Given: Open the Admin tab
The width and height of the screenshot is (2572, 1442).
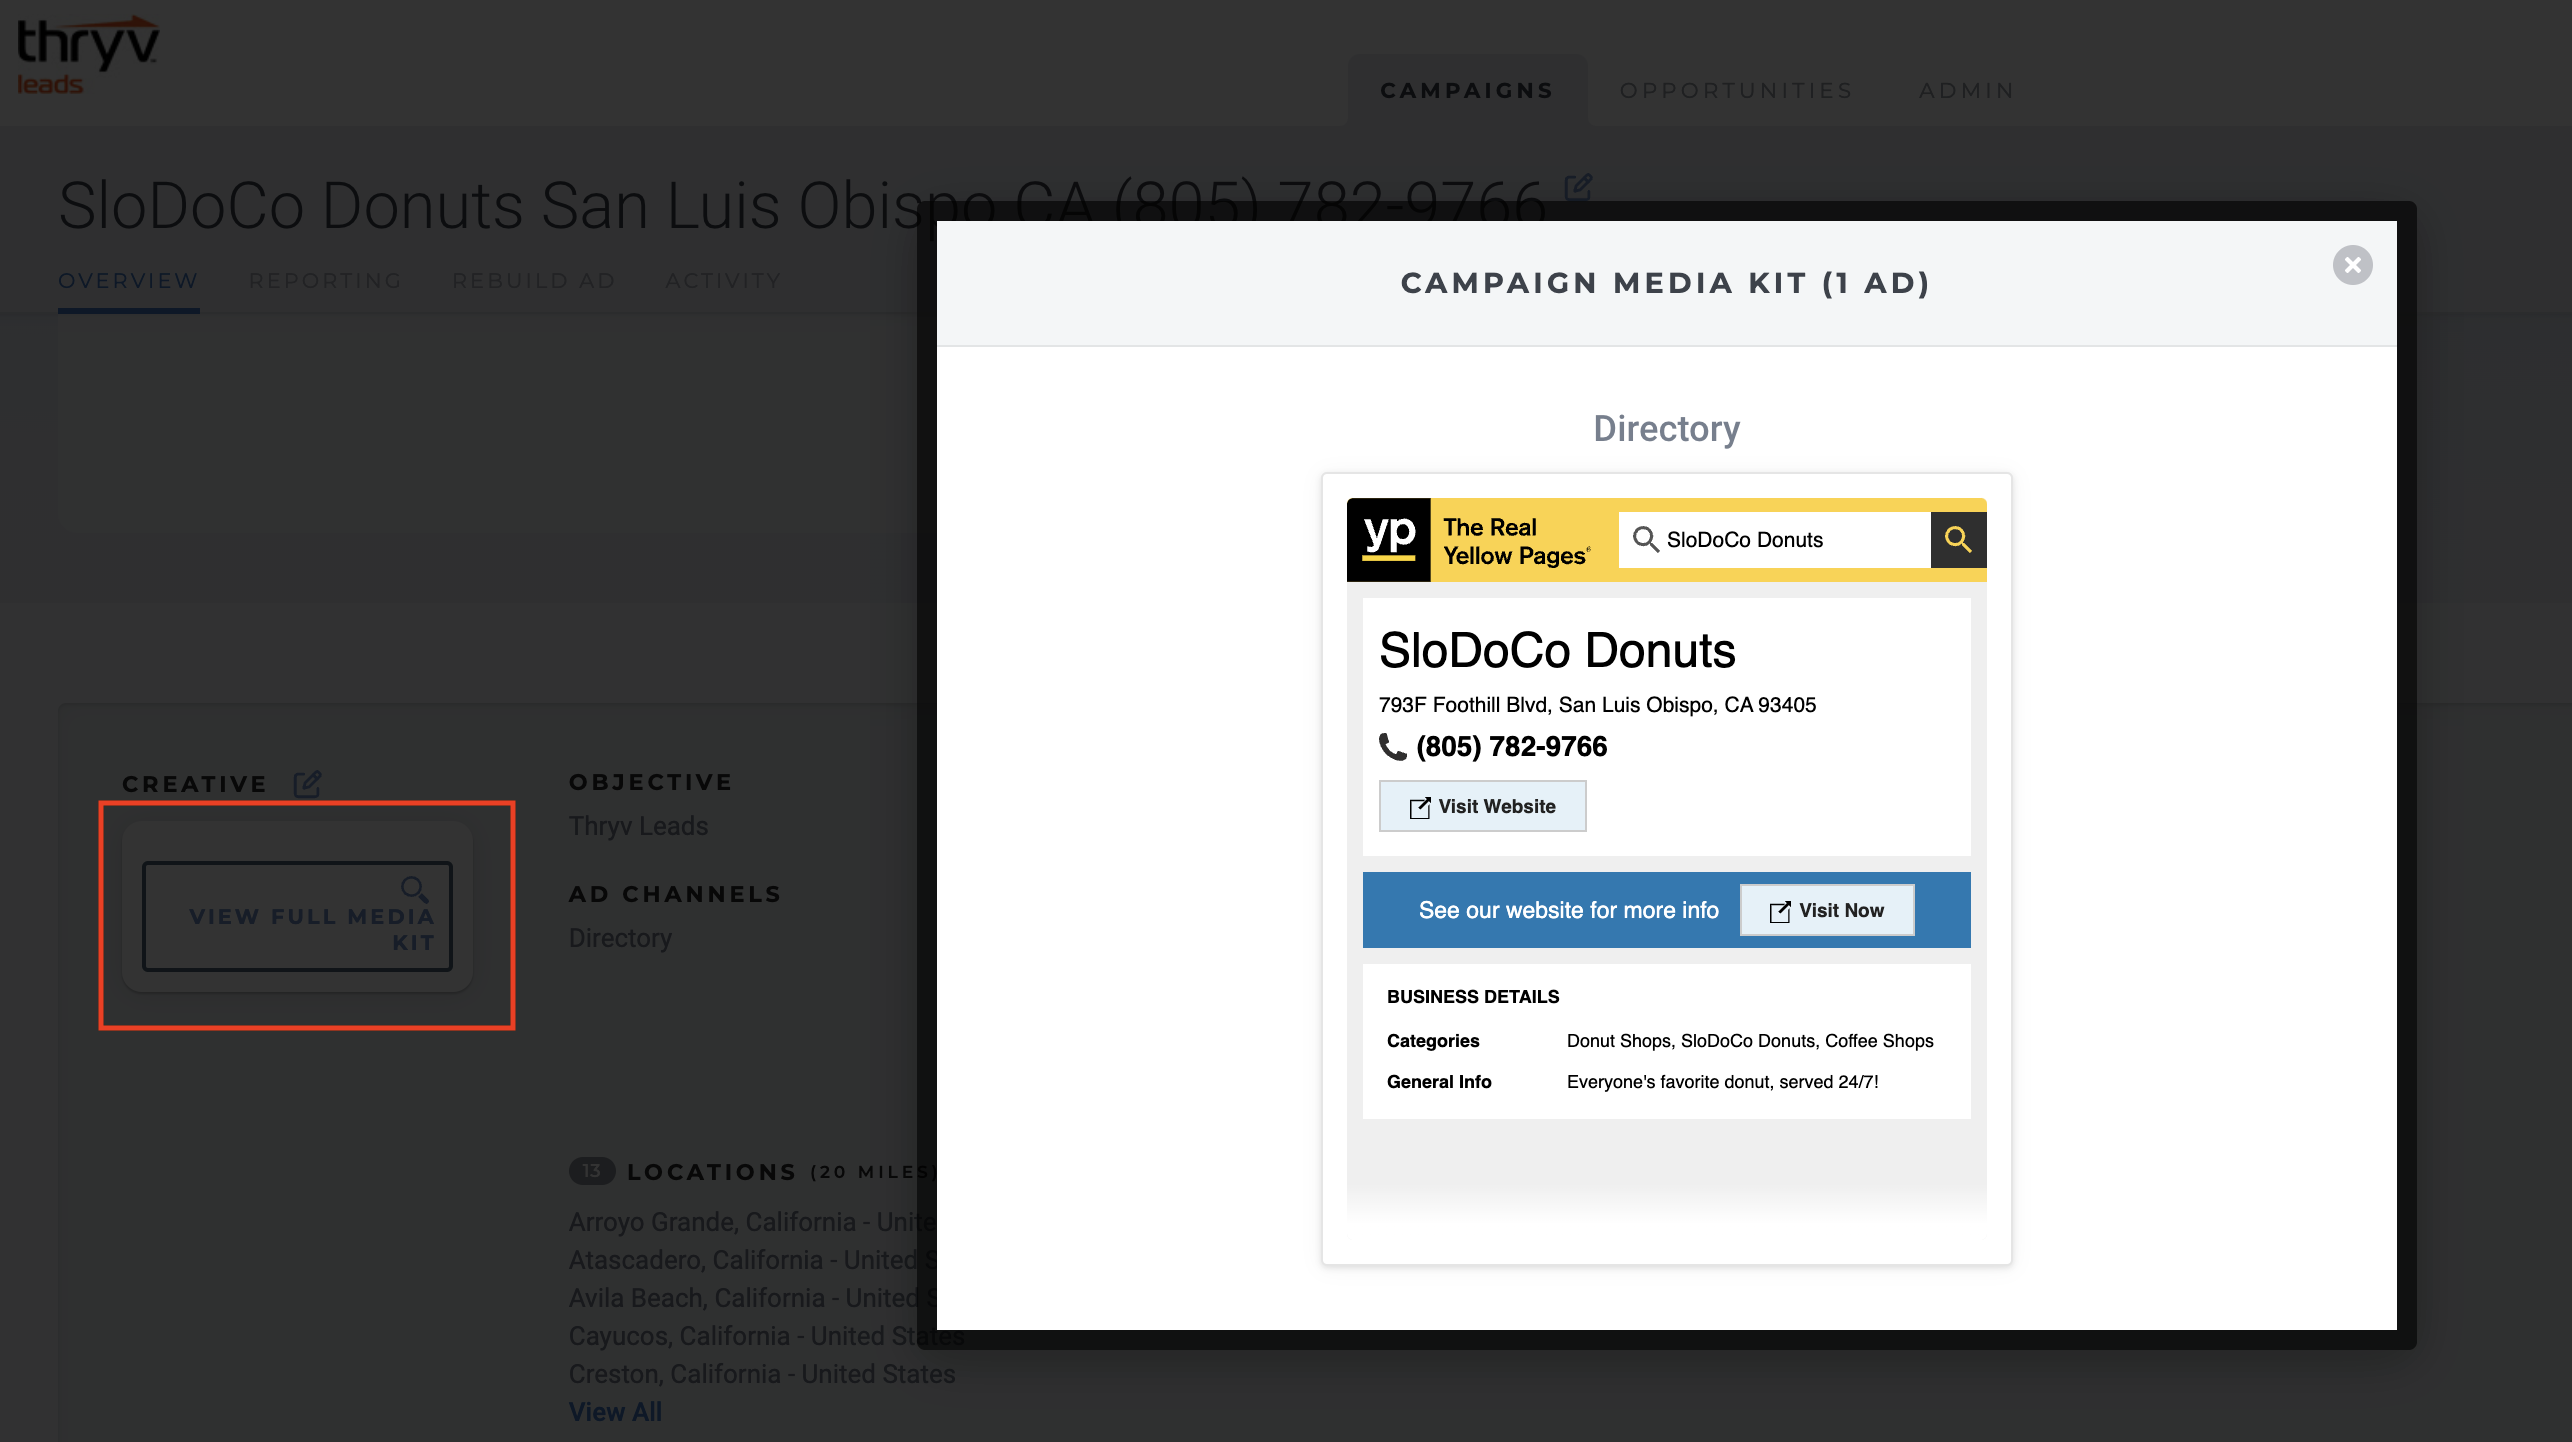Looking at the screenshot, I should pyautogui.click(x=1966, y=90).
